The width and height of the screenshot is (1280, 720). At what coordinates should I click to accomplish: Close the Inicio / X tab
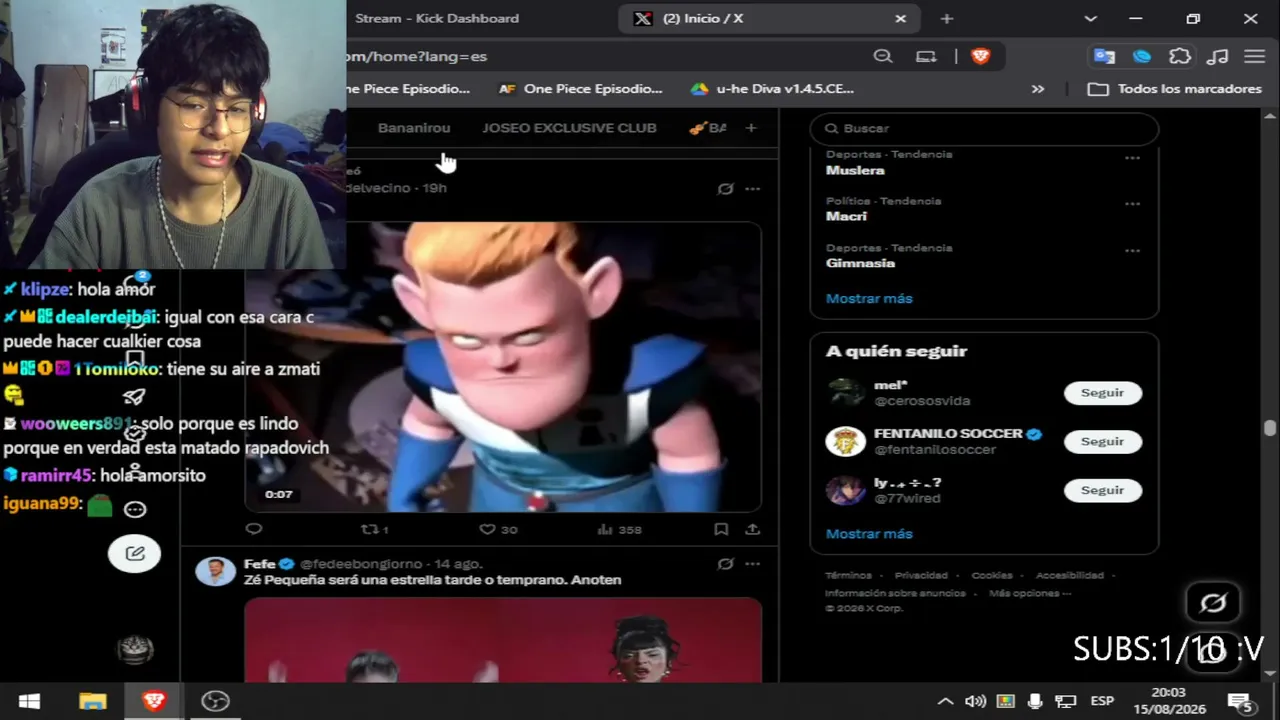click(x=900, y=18)
